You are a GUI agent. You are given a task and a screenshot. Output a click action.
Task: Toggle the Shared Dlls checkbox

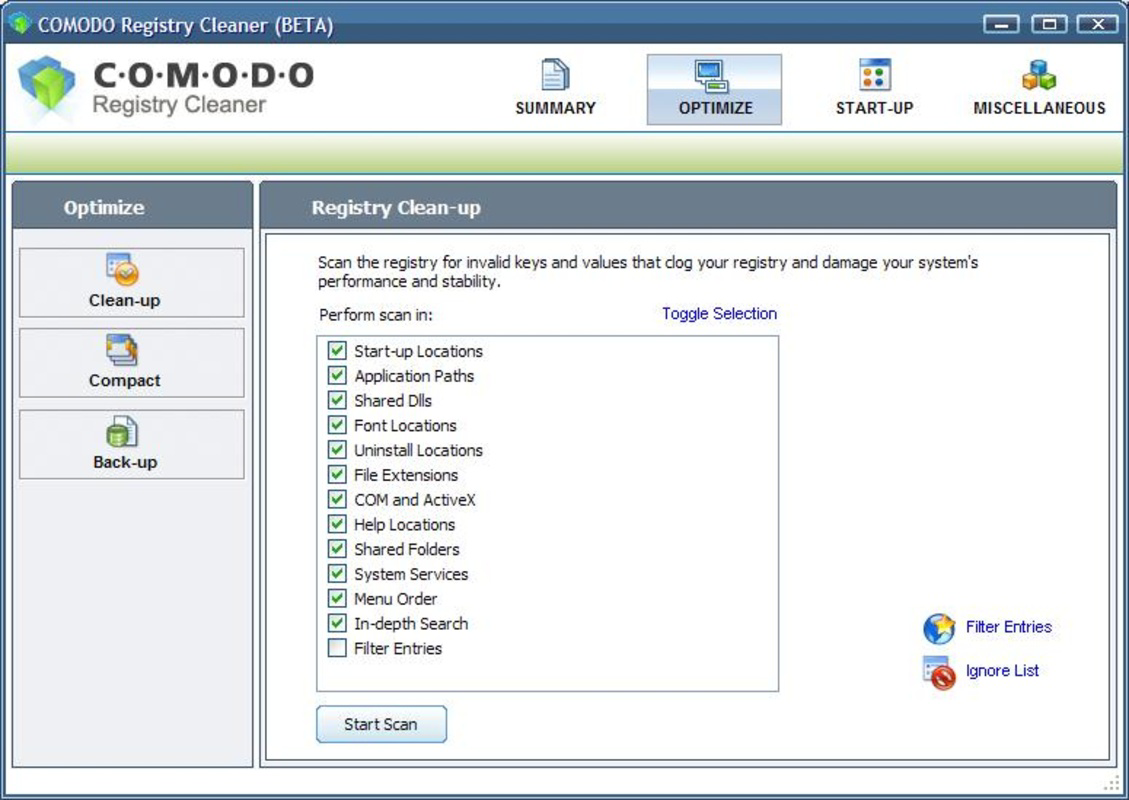pyautogui.click(x=337, y=400)
